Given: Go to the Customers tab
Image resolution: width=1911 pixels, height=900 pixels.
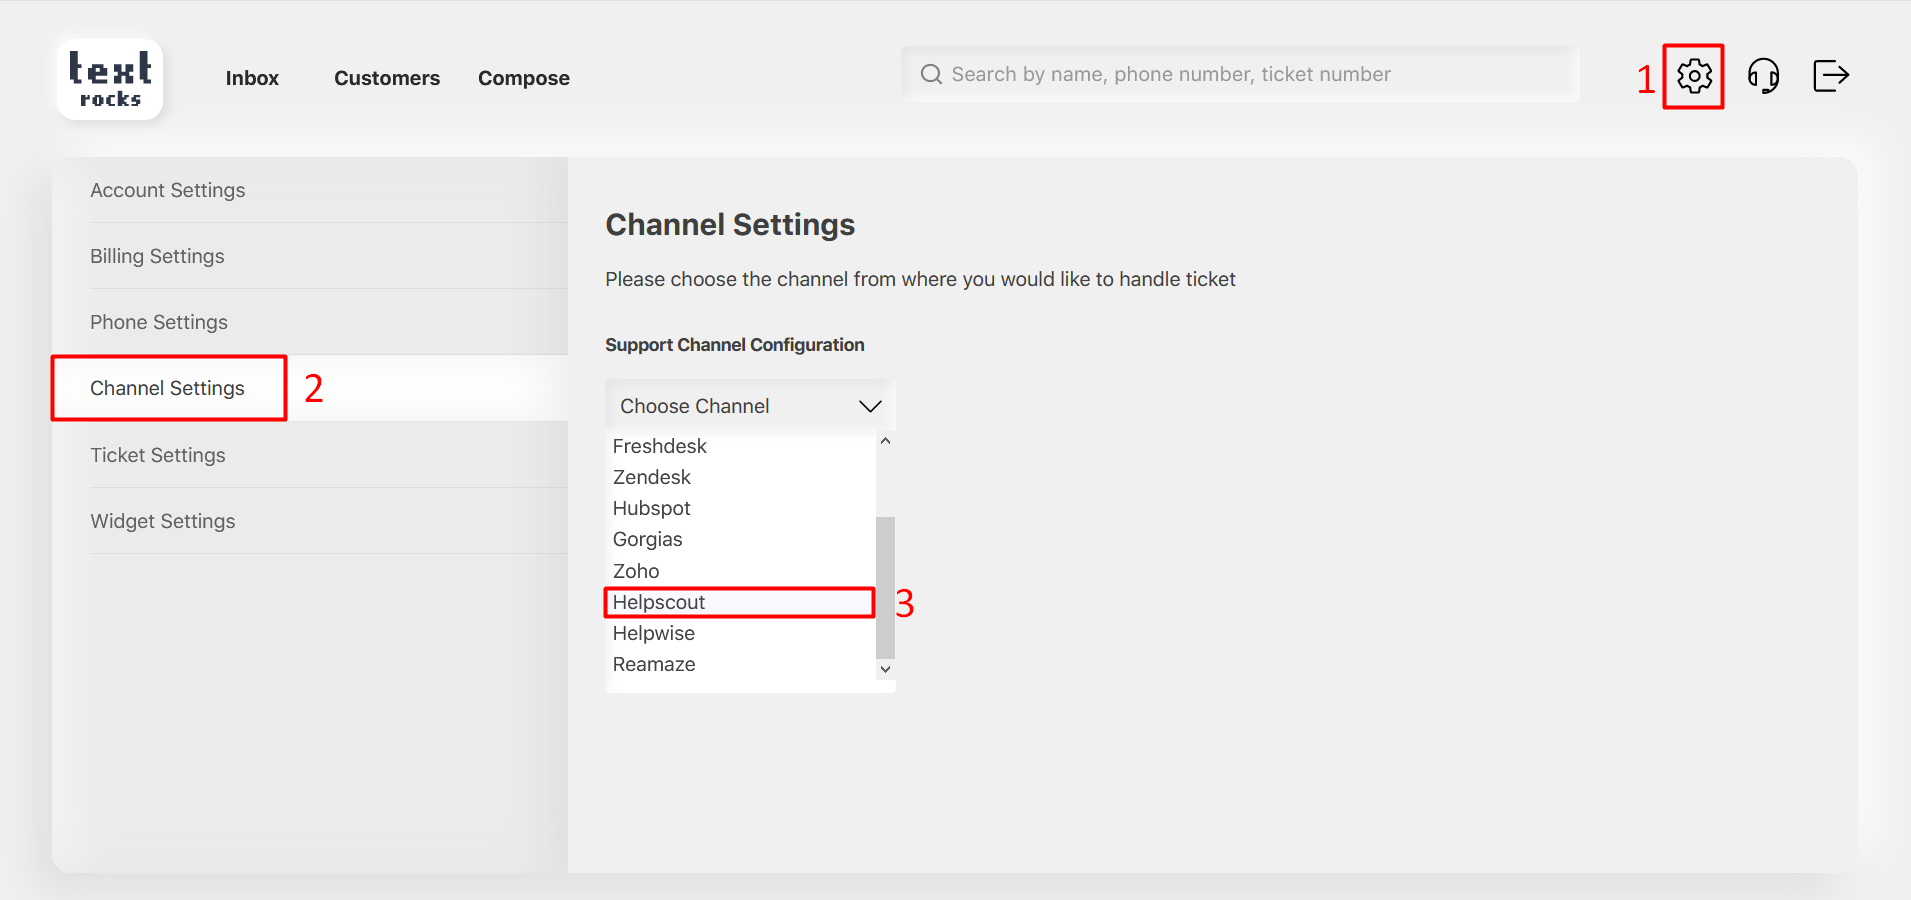Looking at the screenshot, I should 387,78.
